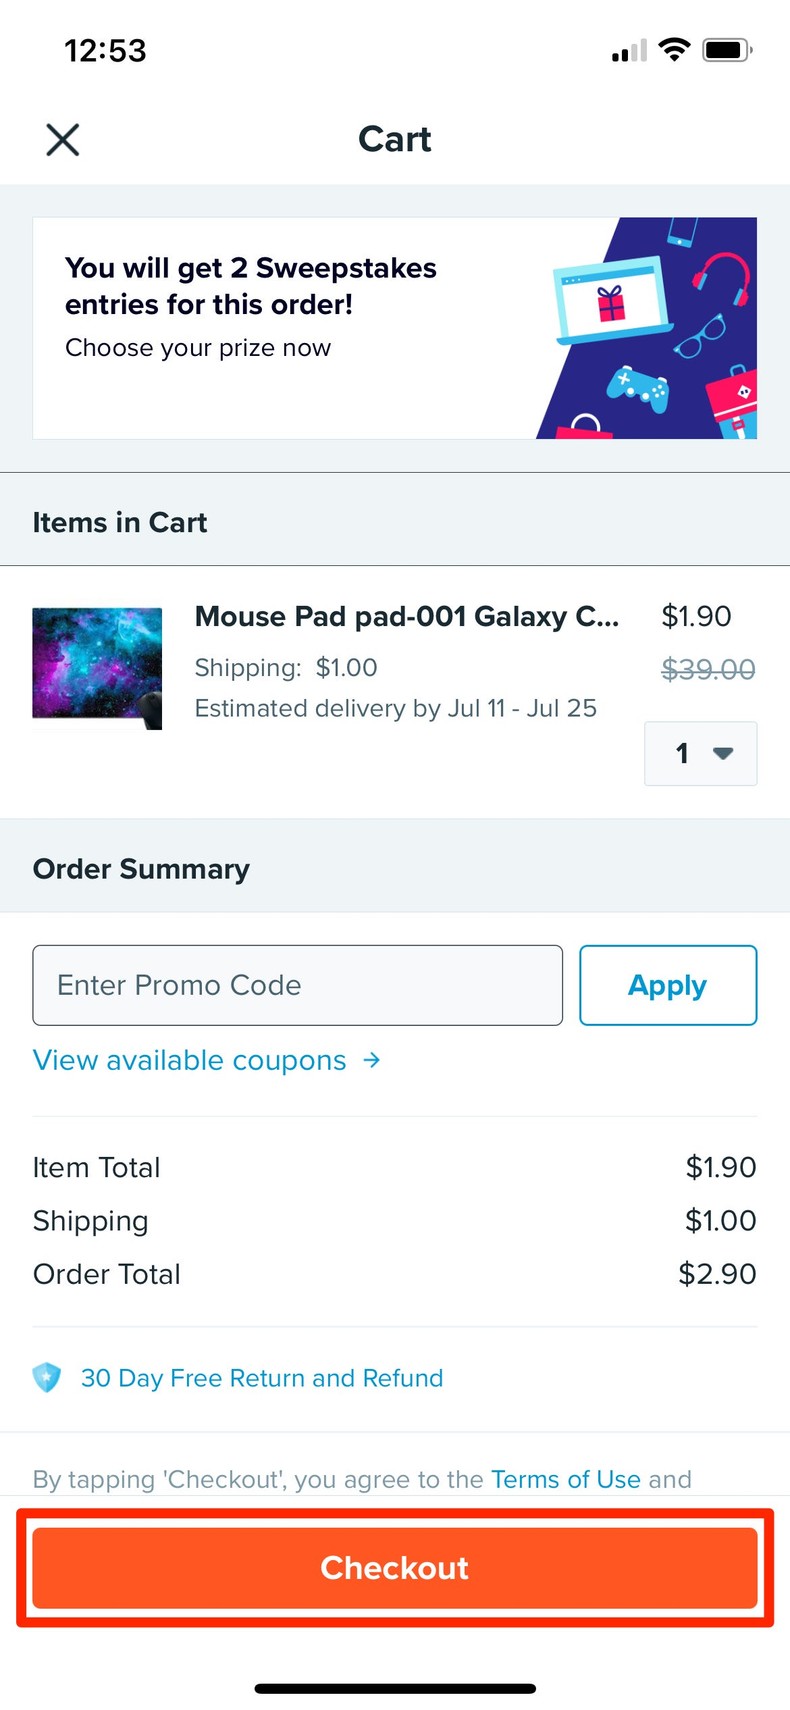
Task: Click the blue shield icon beside return policy
Action: [x=45, y=1377]
